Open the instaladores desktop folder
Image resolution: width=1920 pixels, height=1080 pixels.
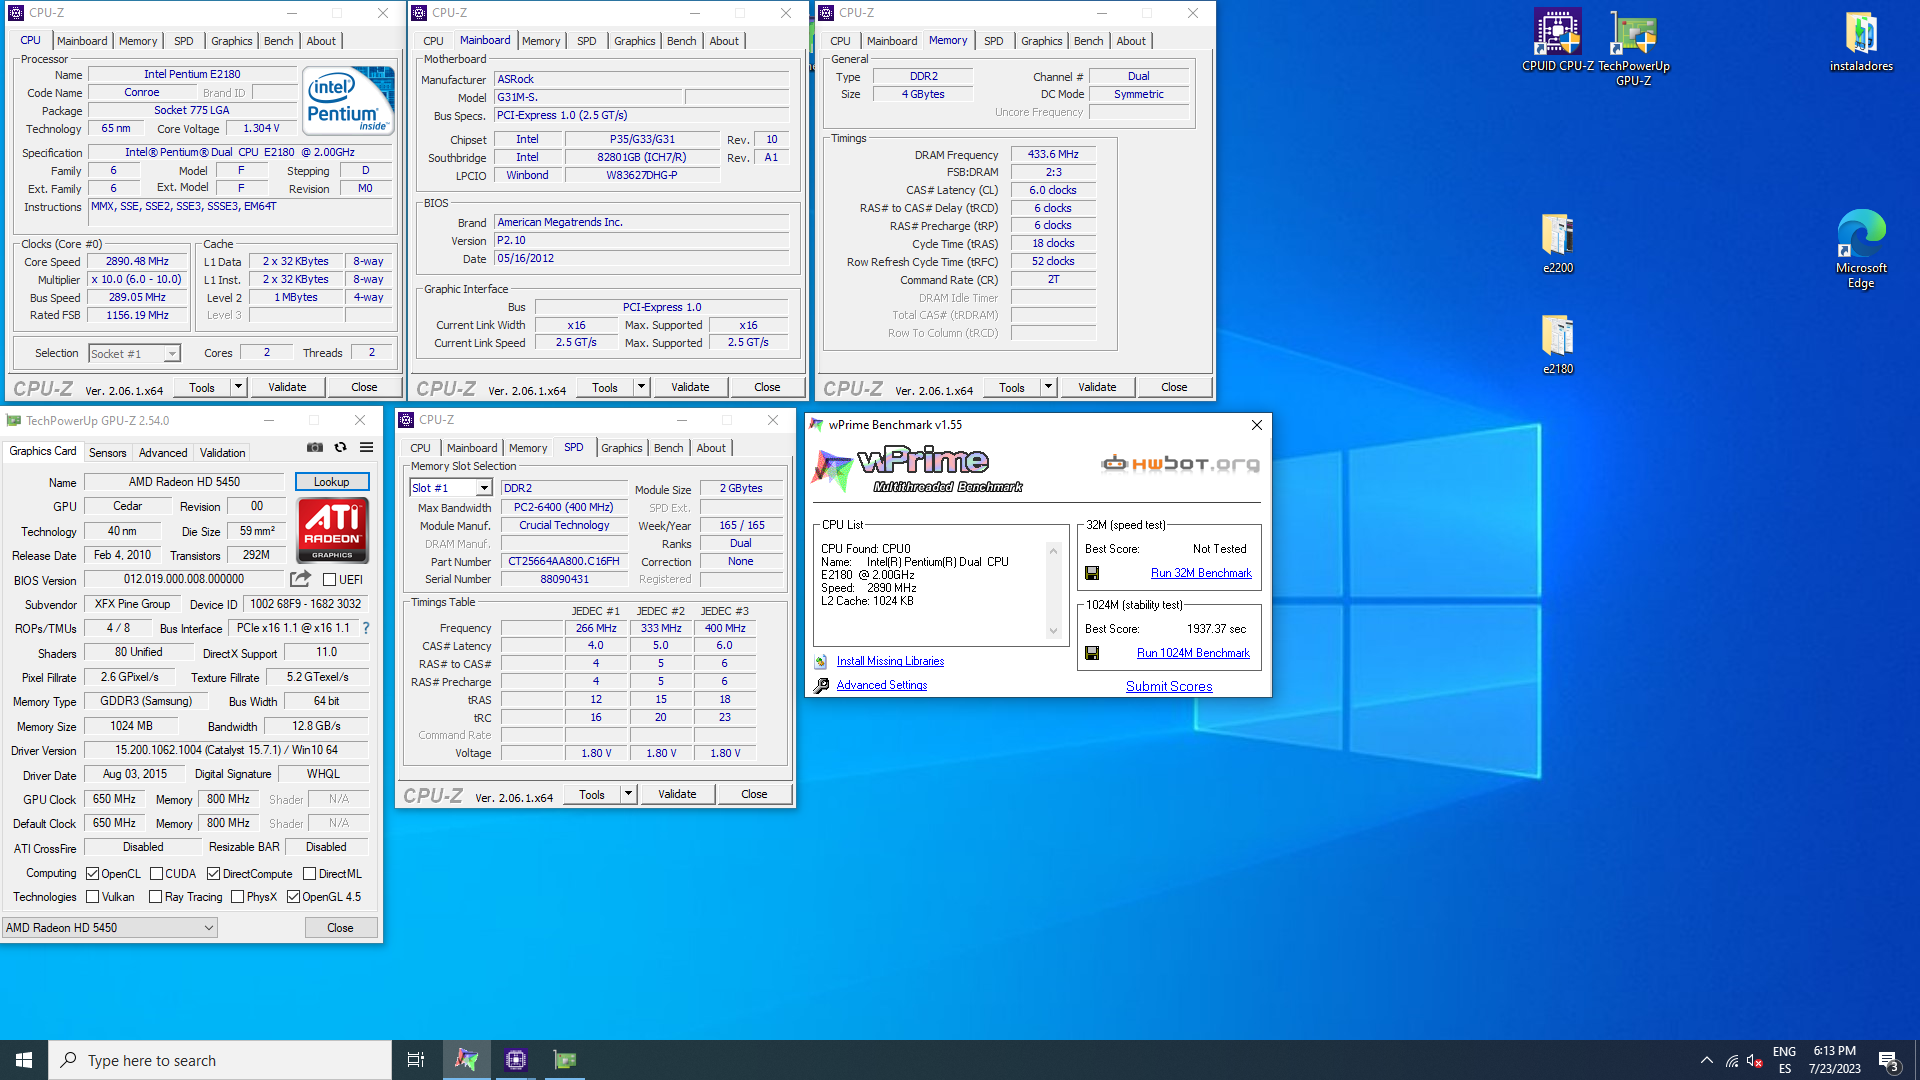(1861, 42)
